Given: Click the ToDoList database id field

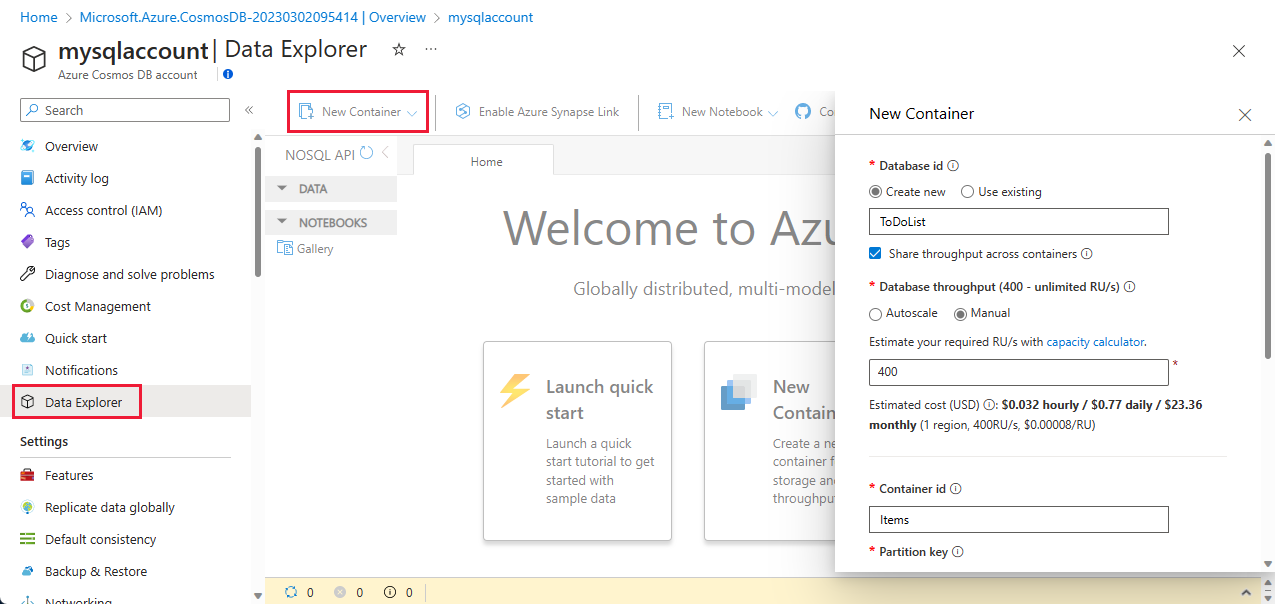Looking at the screenshot, I should pyautogui.click(x=1019, y=221).
